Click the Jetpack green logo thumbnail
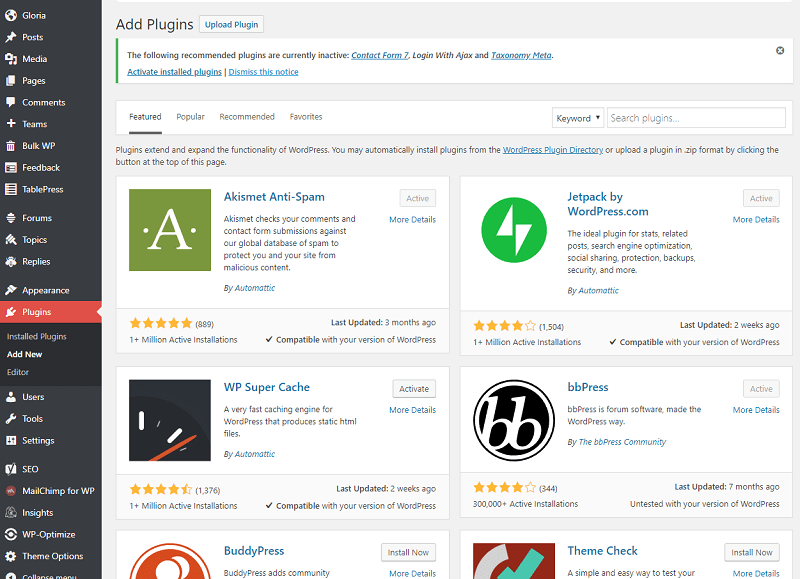The width and height of the screenshot is (800, 579). point(514,230)
